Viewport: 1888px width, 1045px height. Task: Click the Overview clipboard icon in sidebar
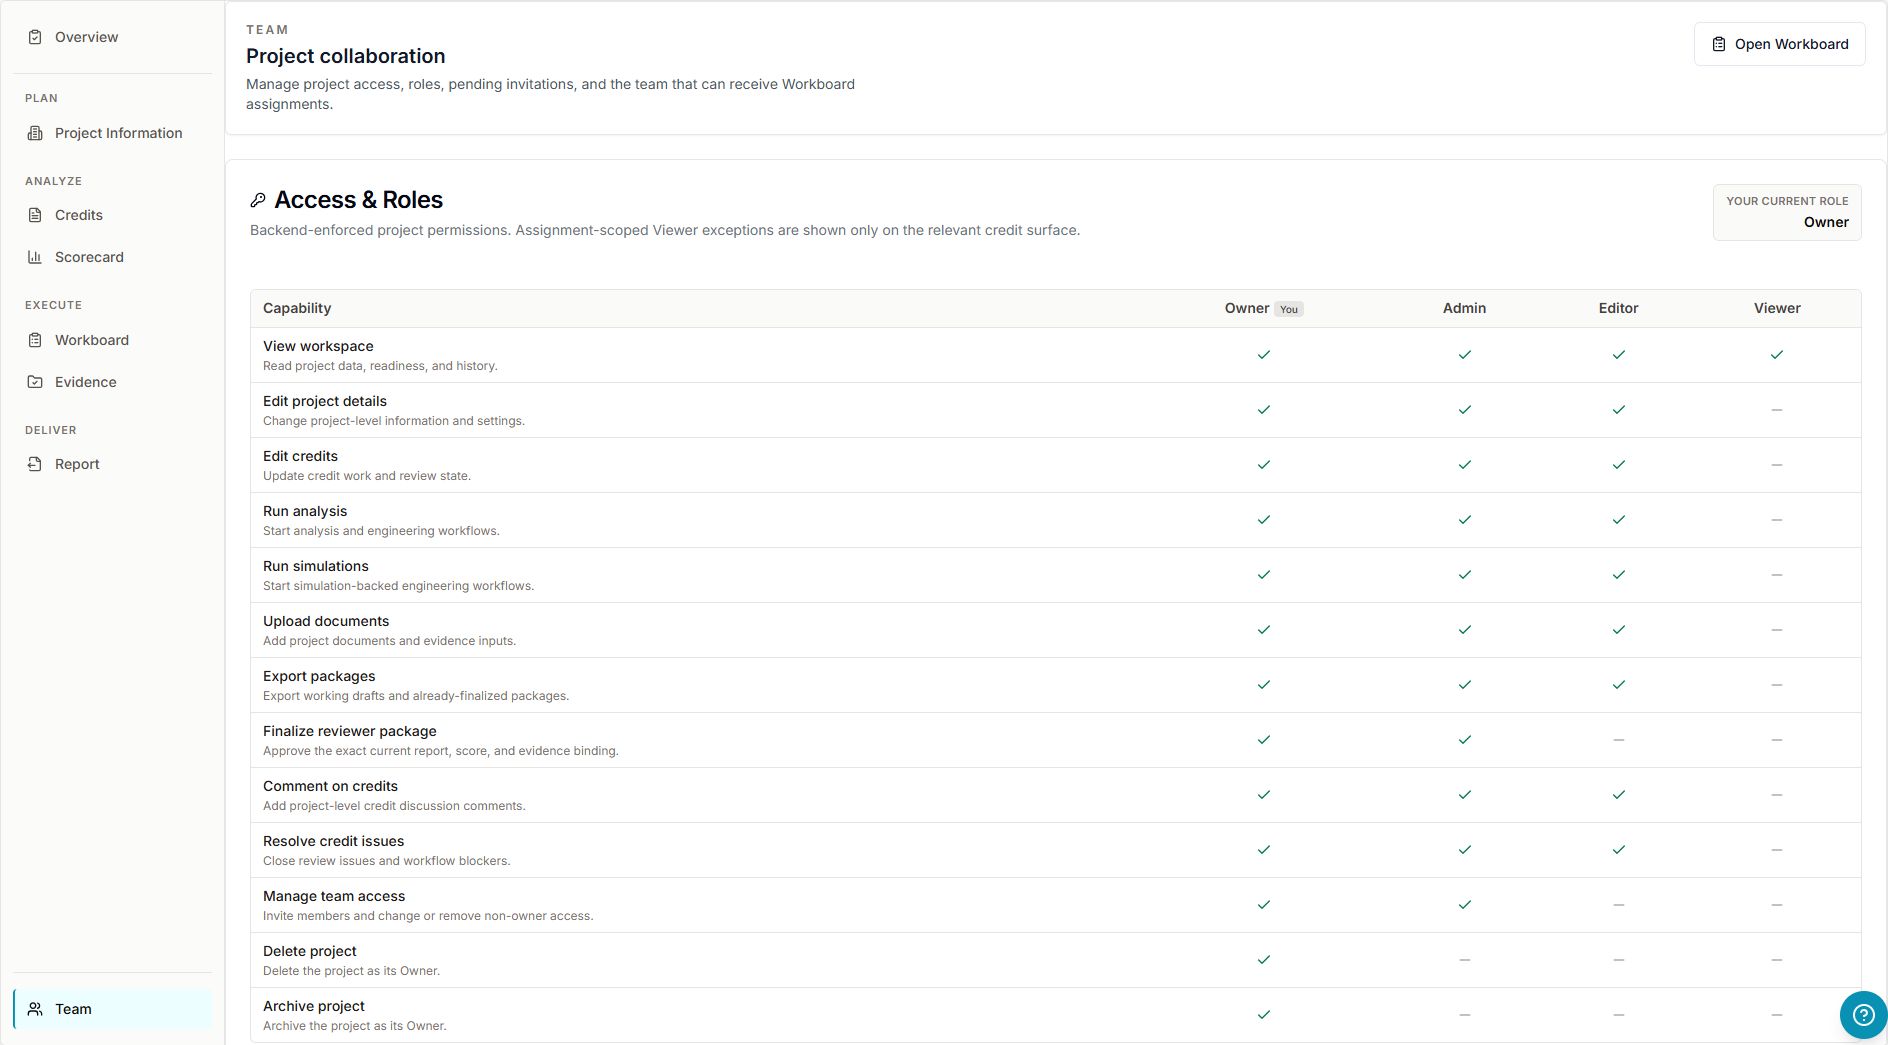[35, 37]
